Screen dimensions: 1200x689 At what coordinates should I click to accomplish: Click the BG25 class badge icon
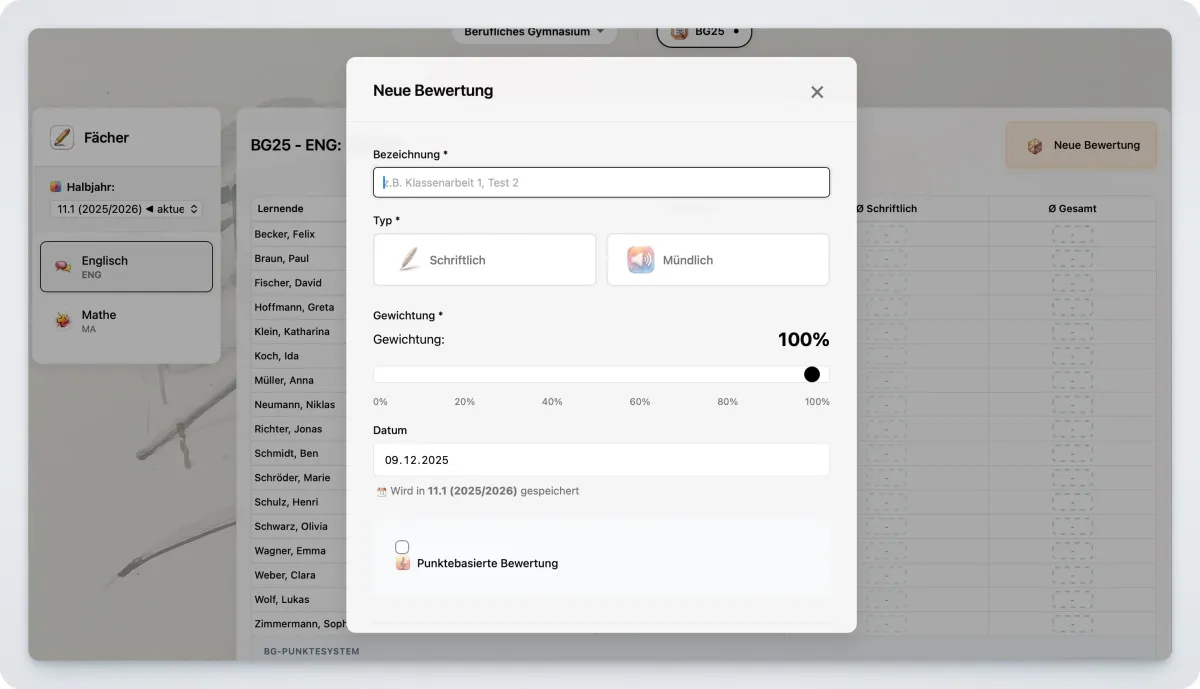click(679, 31)
